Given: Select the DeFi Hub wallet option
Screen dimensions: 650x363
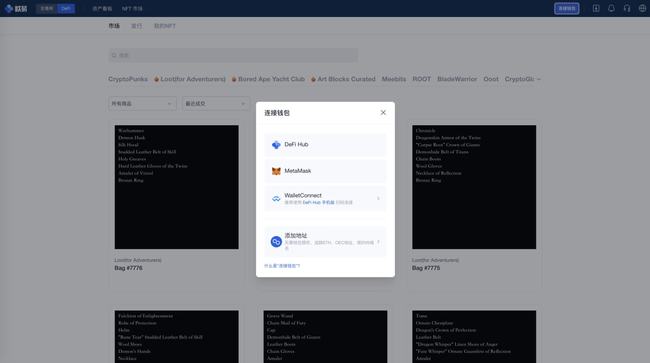Looking at the screenshot, I should [x=325, y=145].
